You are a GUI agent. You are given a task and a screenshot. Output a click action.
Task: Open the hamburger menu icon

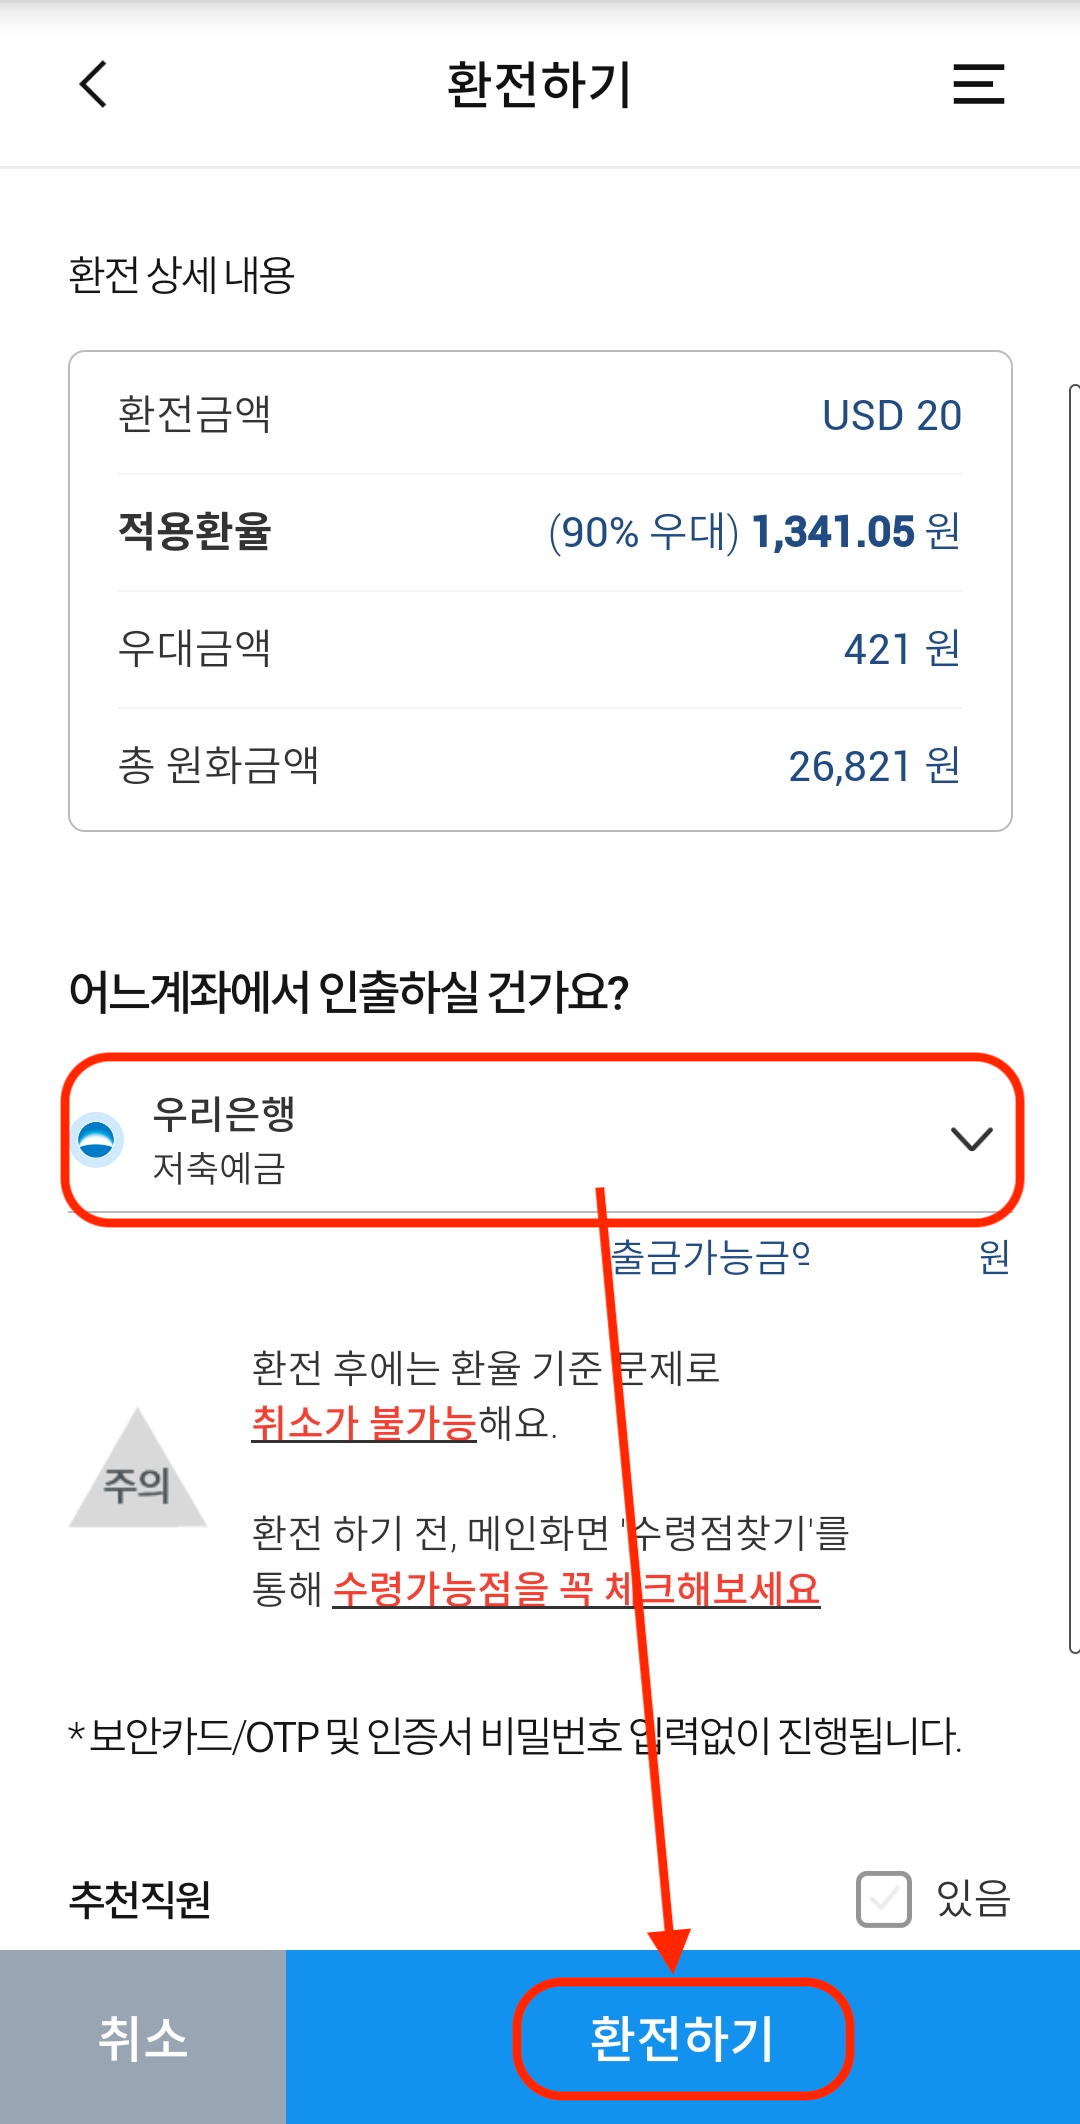pyautogui.click(x=978, y=84)
